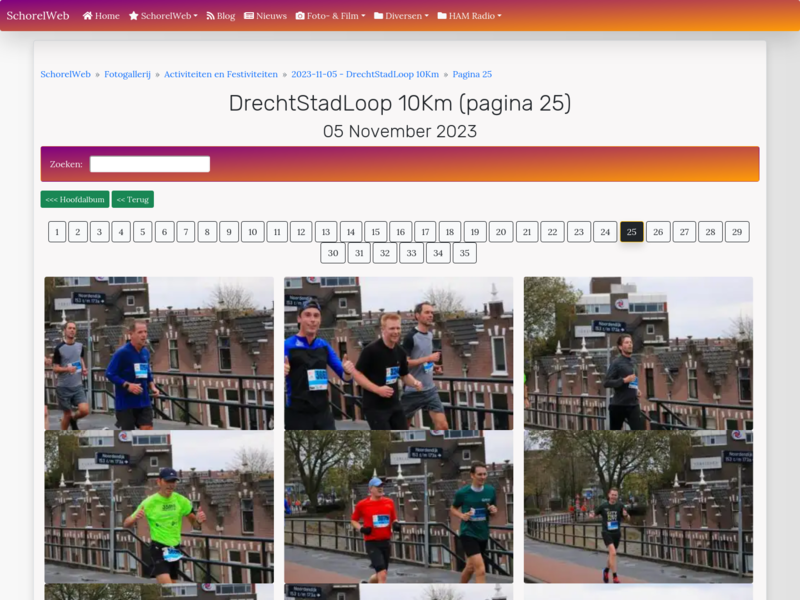Go to page 17
Viewport: 800px width, 600px height.
(x=425, y=232)
